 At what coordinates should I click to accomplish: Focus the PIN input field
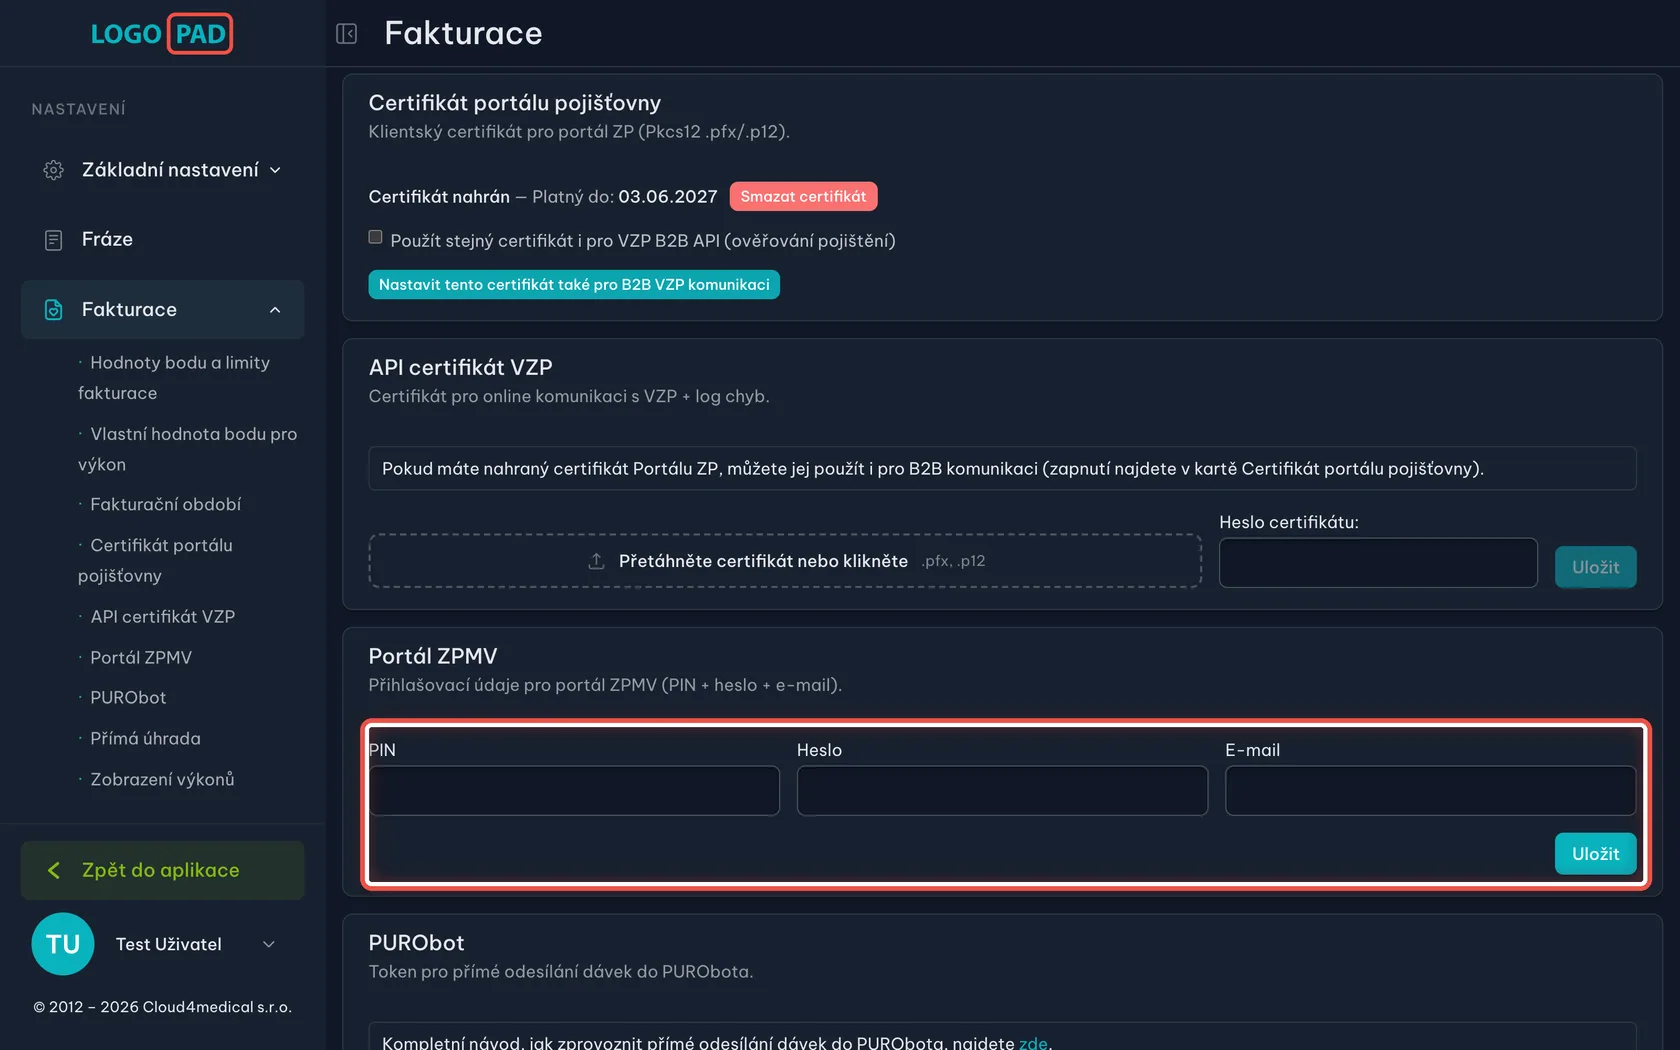pos(574,791)
